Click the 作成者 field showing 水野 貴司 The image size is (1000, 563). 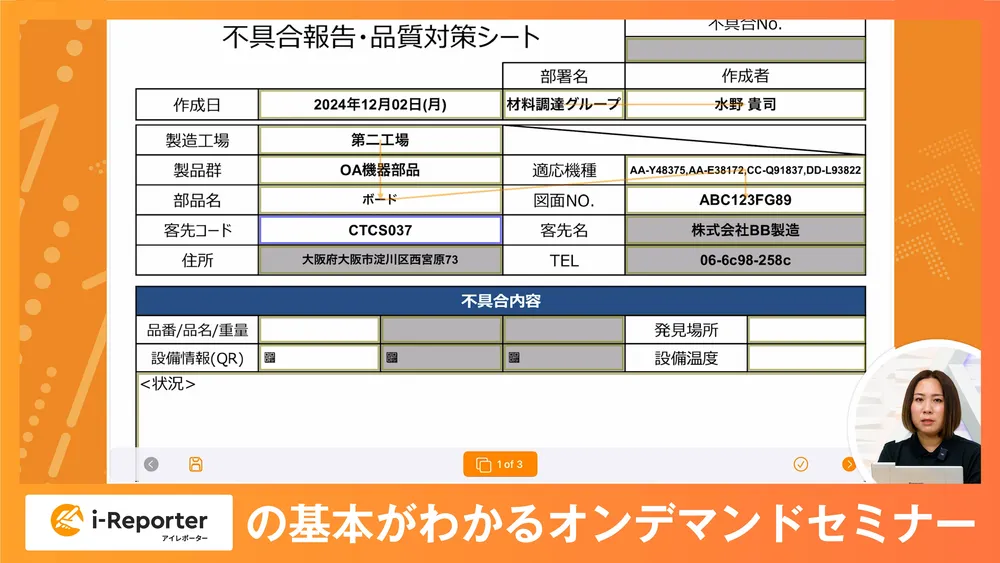pos(745,104)
